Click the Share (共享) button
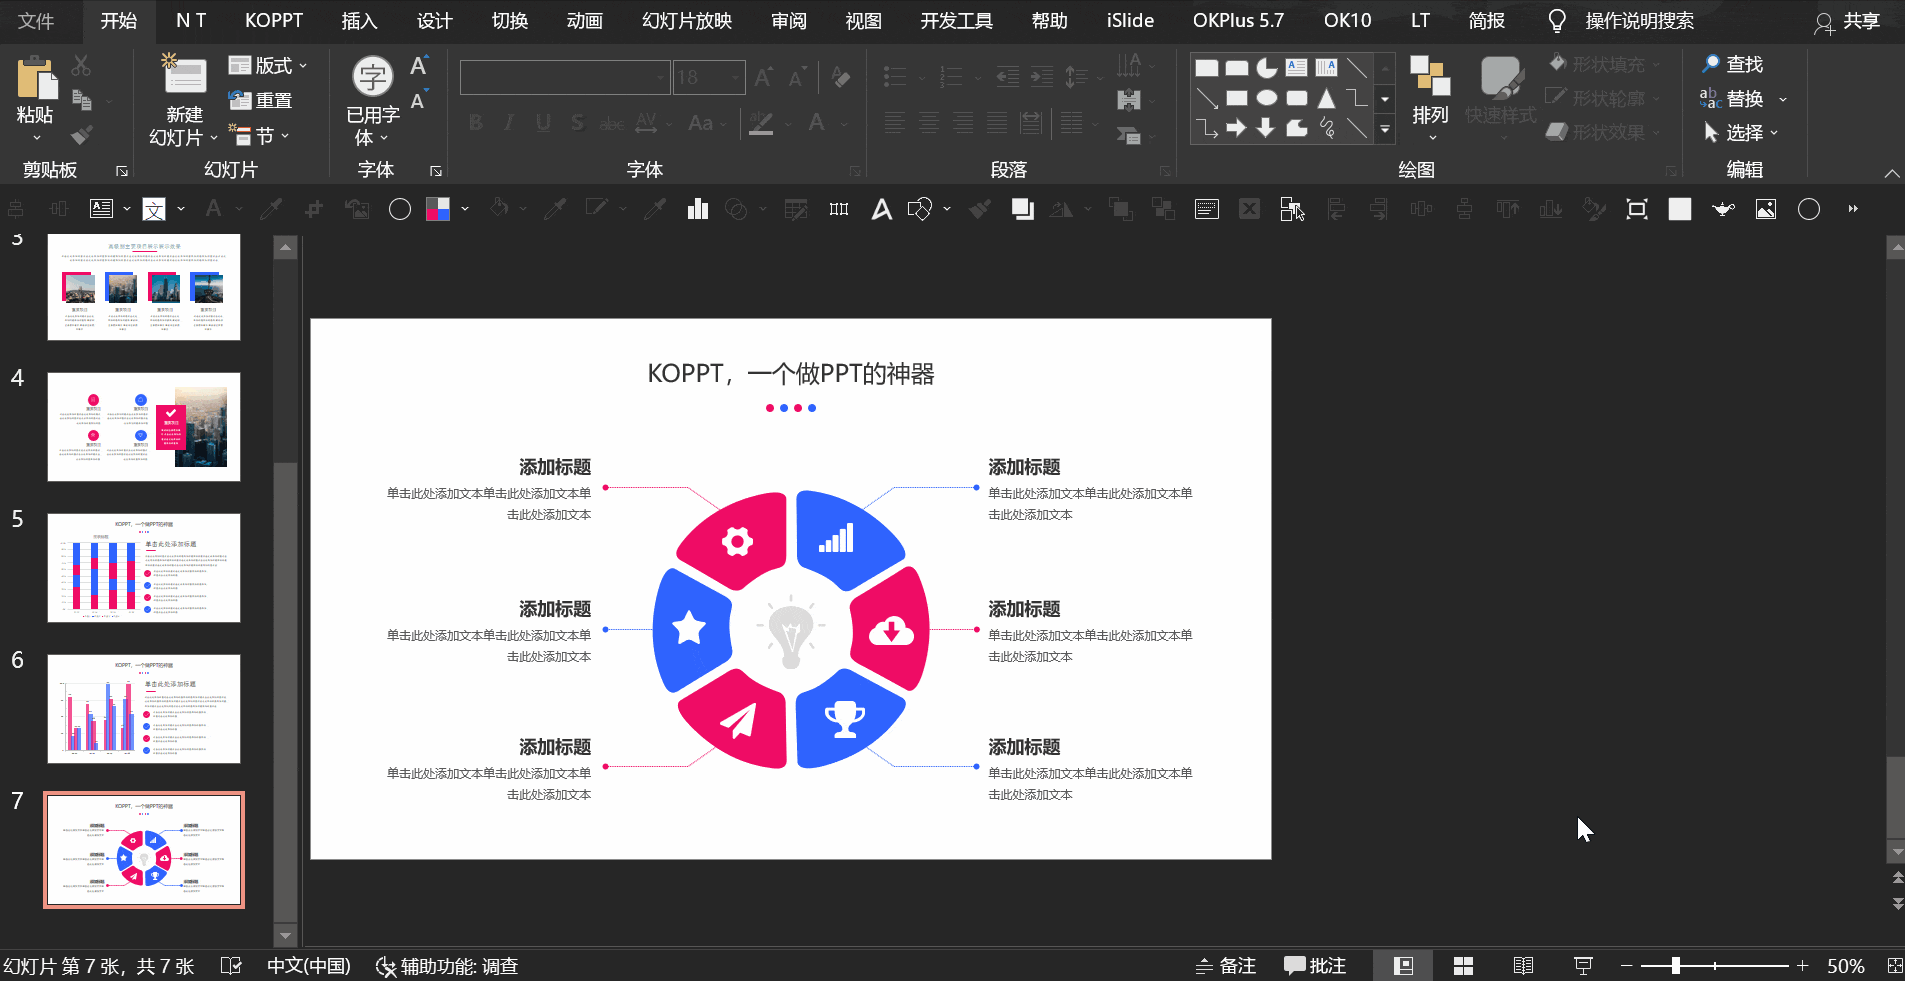 [x=1848, y=21]
